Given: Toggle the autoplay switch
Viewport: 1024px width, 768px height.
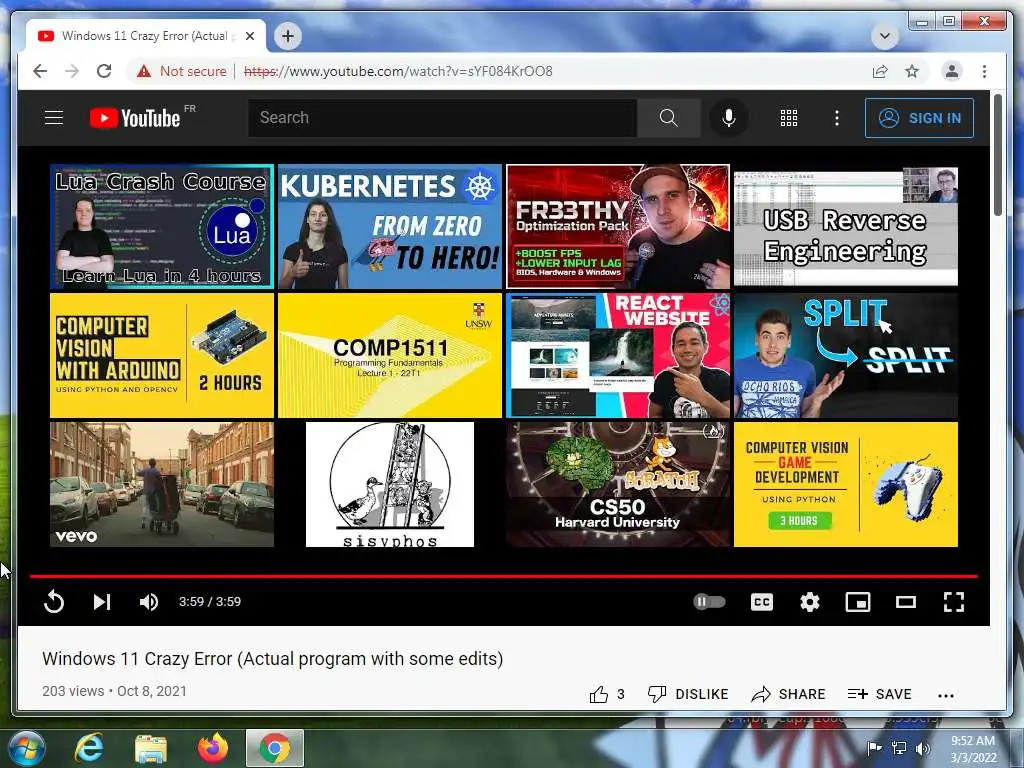Looking at the screenshot, I should click(709, 601).
